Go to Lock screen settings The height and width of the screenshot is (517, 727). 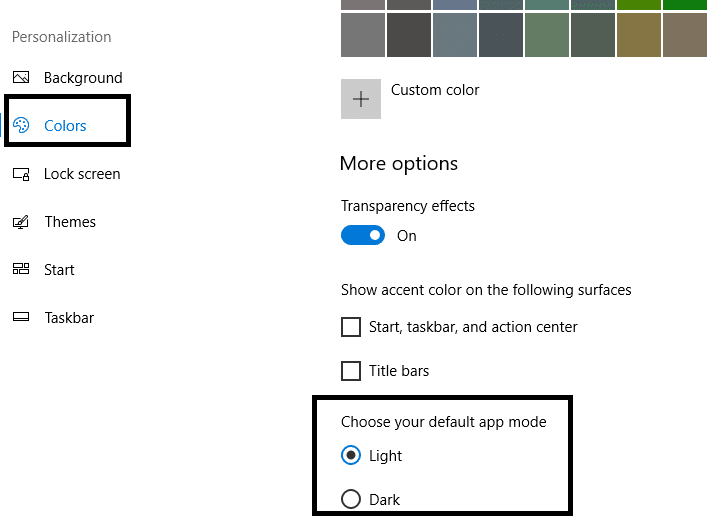(x=82, y=174)
